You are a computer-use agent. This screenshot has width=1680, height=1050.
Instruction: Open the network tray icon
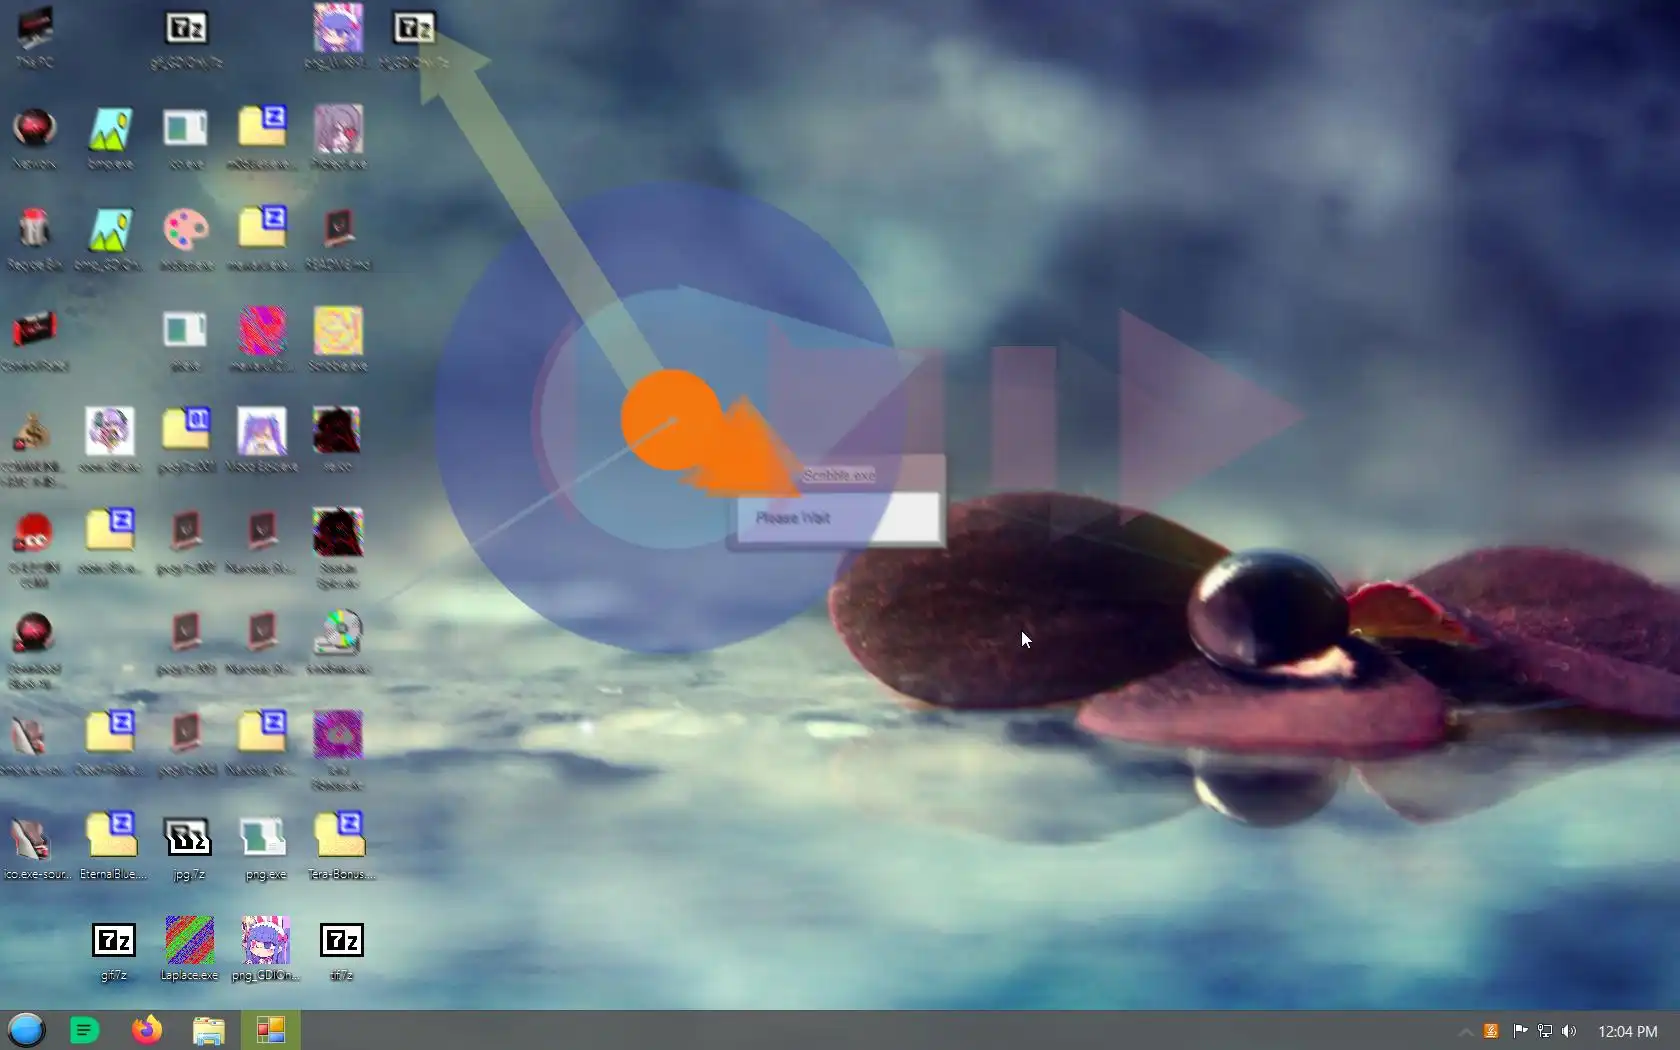tap(1545, 1031)
